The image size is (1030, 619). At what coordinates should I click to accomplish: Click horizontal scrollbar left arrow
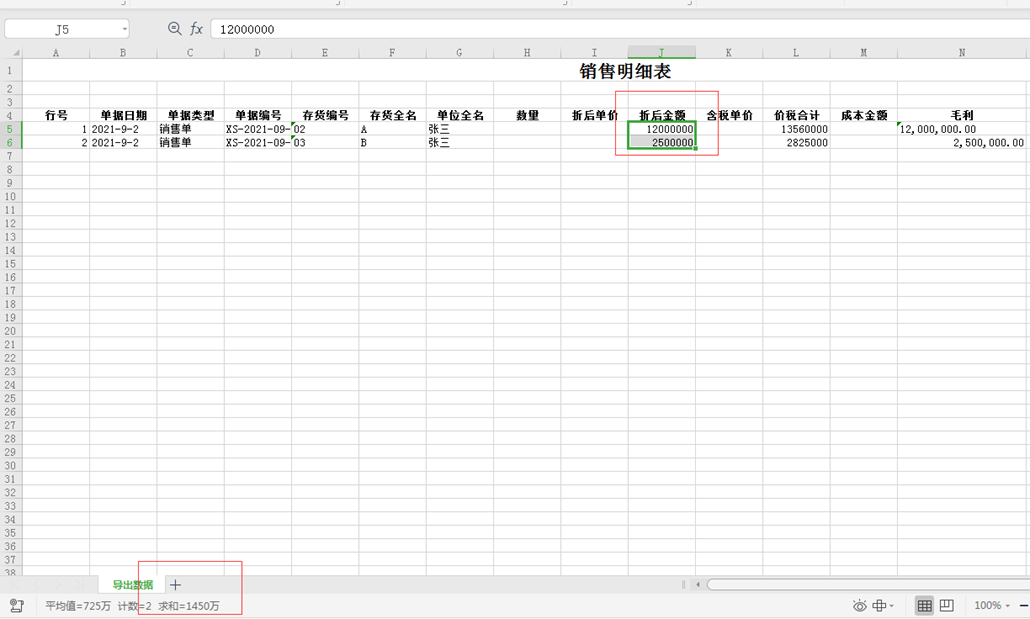[698, 584]
